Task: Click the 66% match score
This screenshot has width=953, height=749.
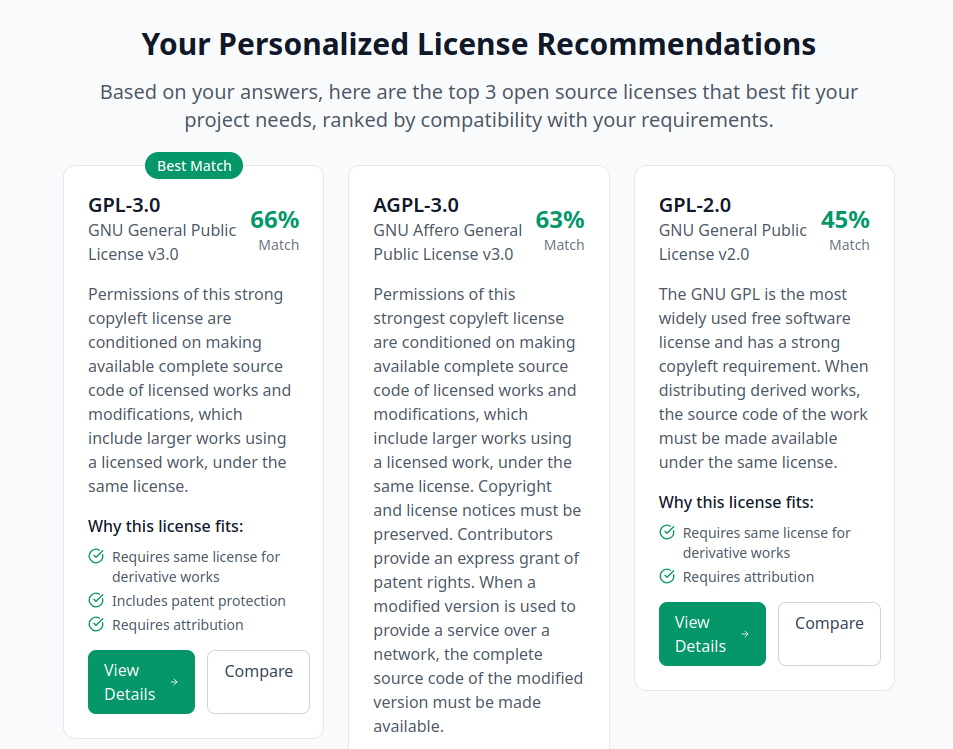Action: (275, 220)
